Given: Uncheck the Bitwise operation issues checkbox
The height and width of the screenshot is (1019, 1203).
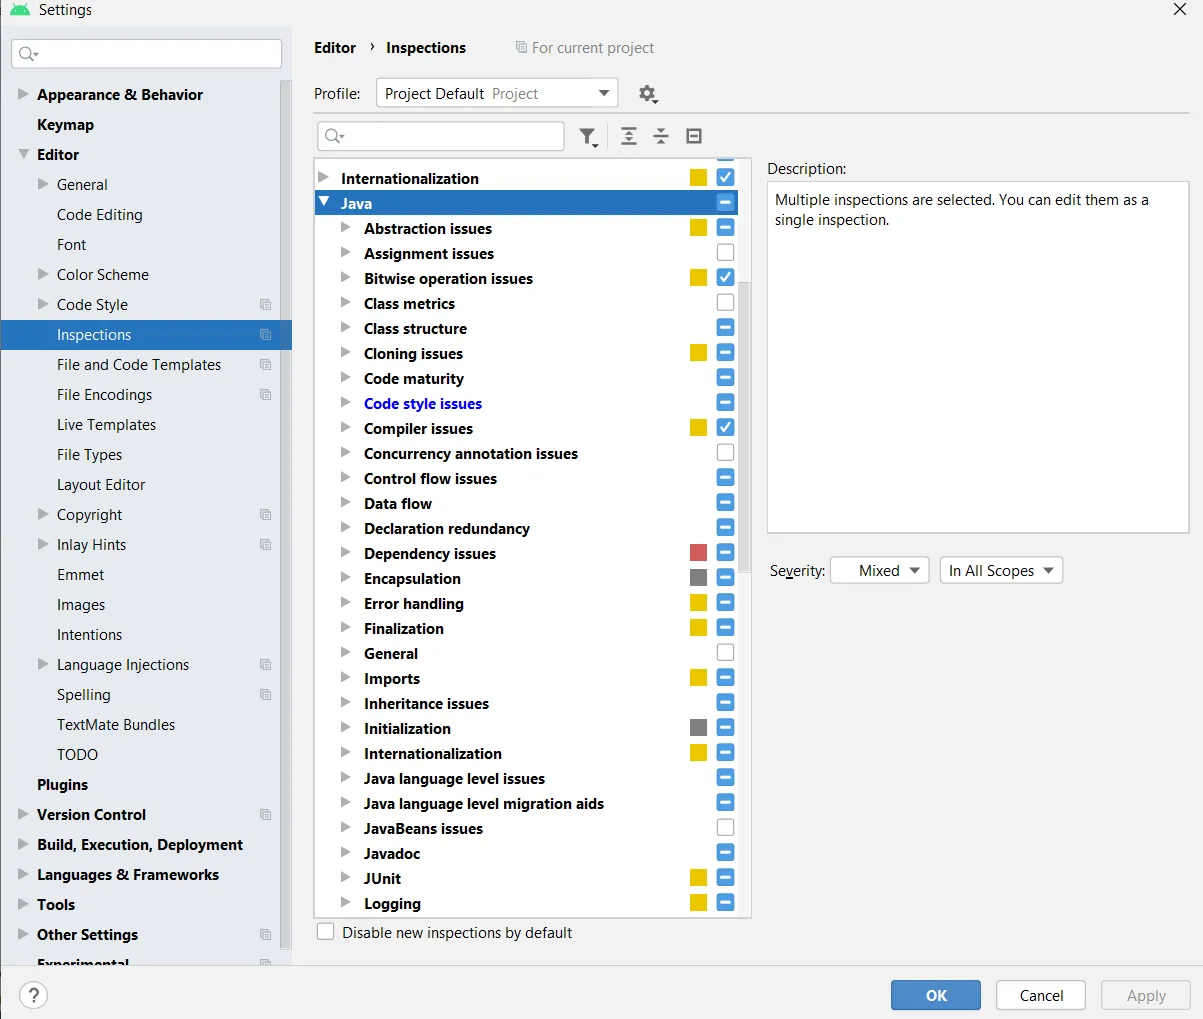Looking at the screenshot, I should click(726, 278).
